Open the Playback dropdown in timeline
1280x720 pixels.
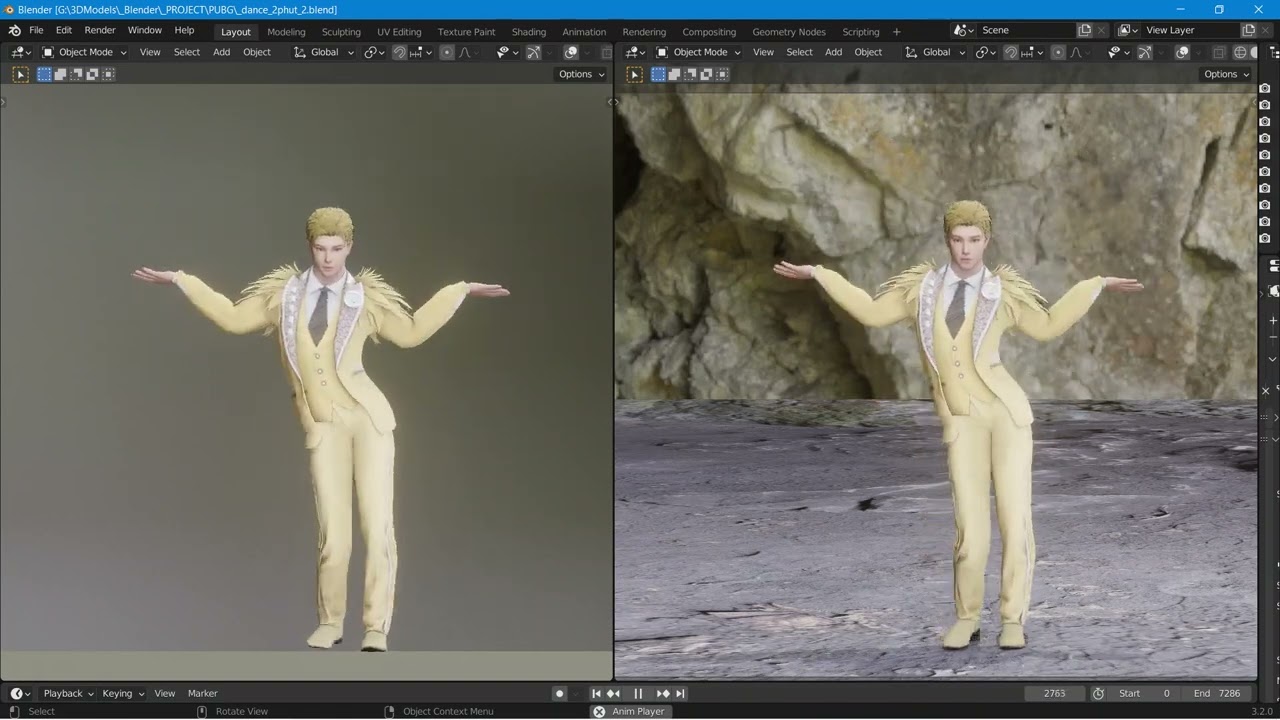click(x=68, y=693)
